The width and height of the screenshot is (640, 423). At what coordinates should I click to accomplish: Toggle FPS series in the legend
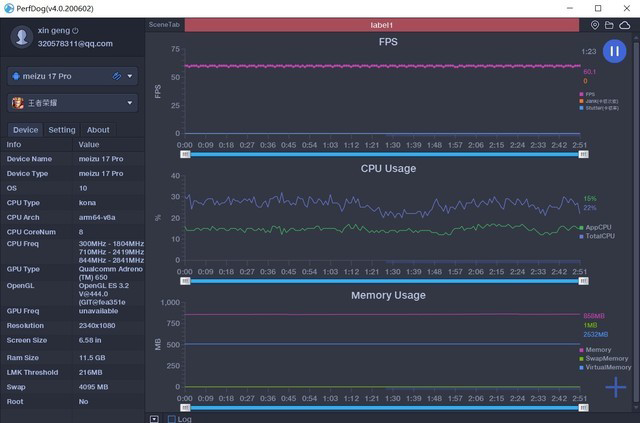589,94
